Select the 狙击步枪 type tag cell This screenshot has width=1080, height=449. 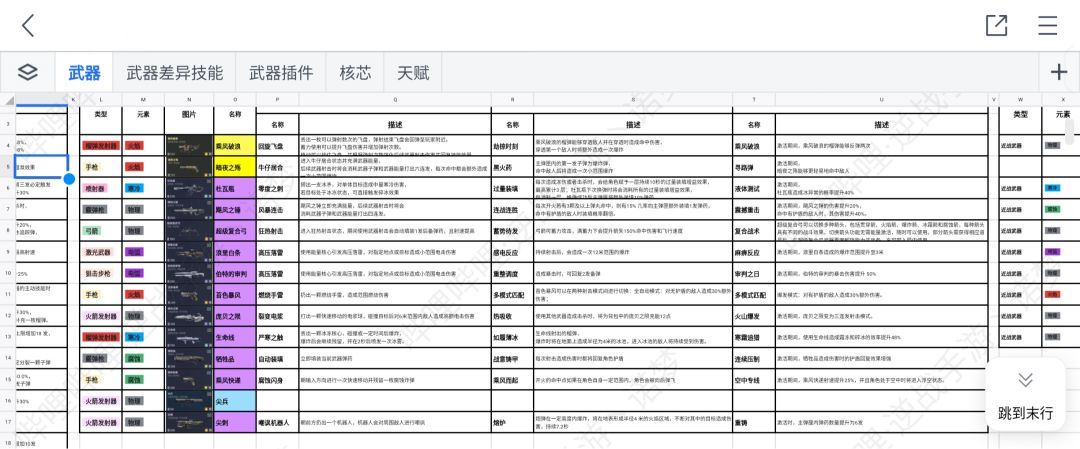[101, 273]
